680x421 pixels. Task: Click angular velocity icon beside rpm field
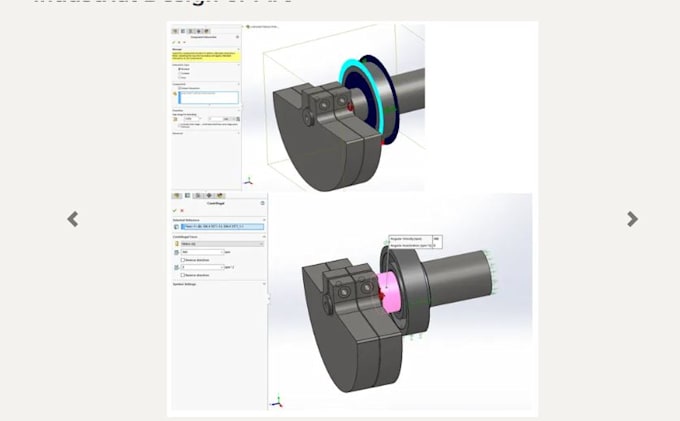[x=177, y=252]
